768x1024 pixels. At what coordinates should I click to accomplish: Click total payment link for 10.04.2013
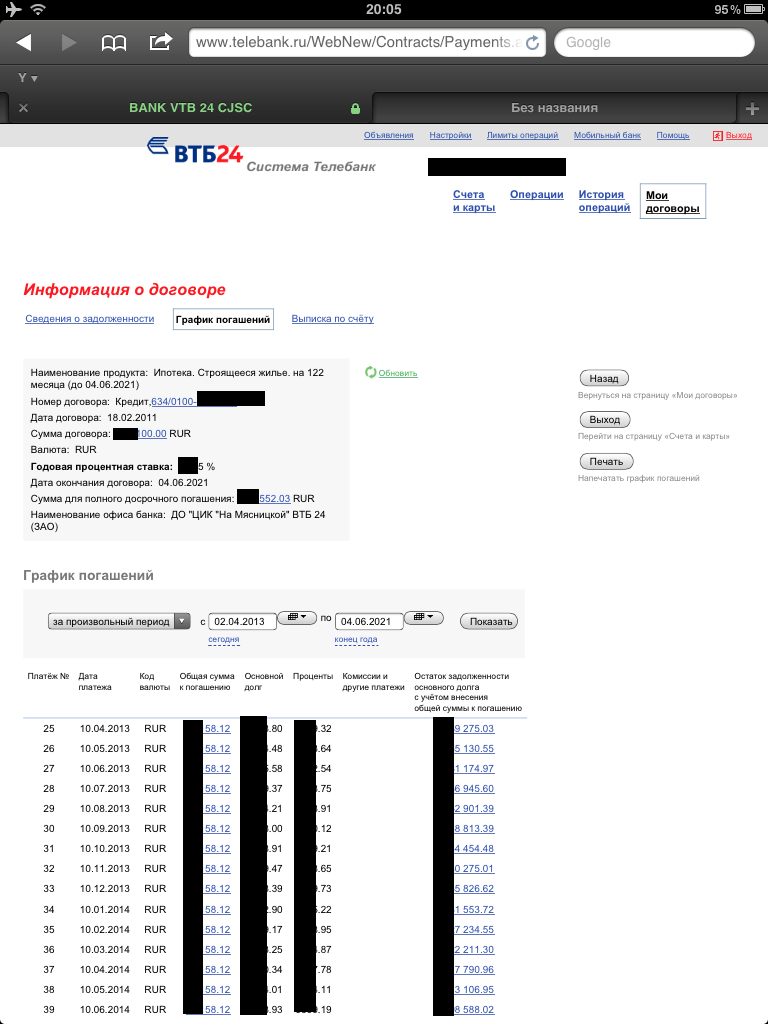[217, 728]
